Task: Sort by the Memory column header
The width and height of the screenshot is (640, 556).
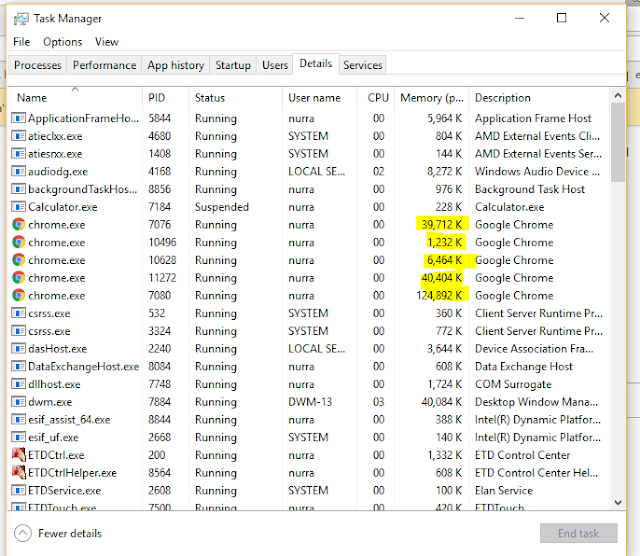Action: pyautogui.click(x=431, y=98)
